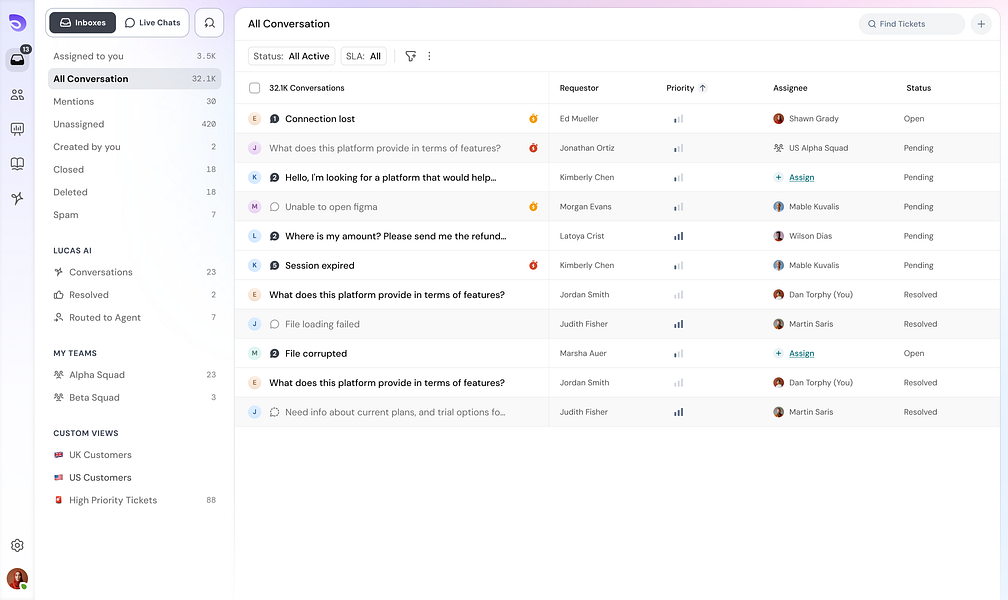Open the app logo at top left
This screenshot has height=600, width=1008.
point(16,21)
